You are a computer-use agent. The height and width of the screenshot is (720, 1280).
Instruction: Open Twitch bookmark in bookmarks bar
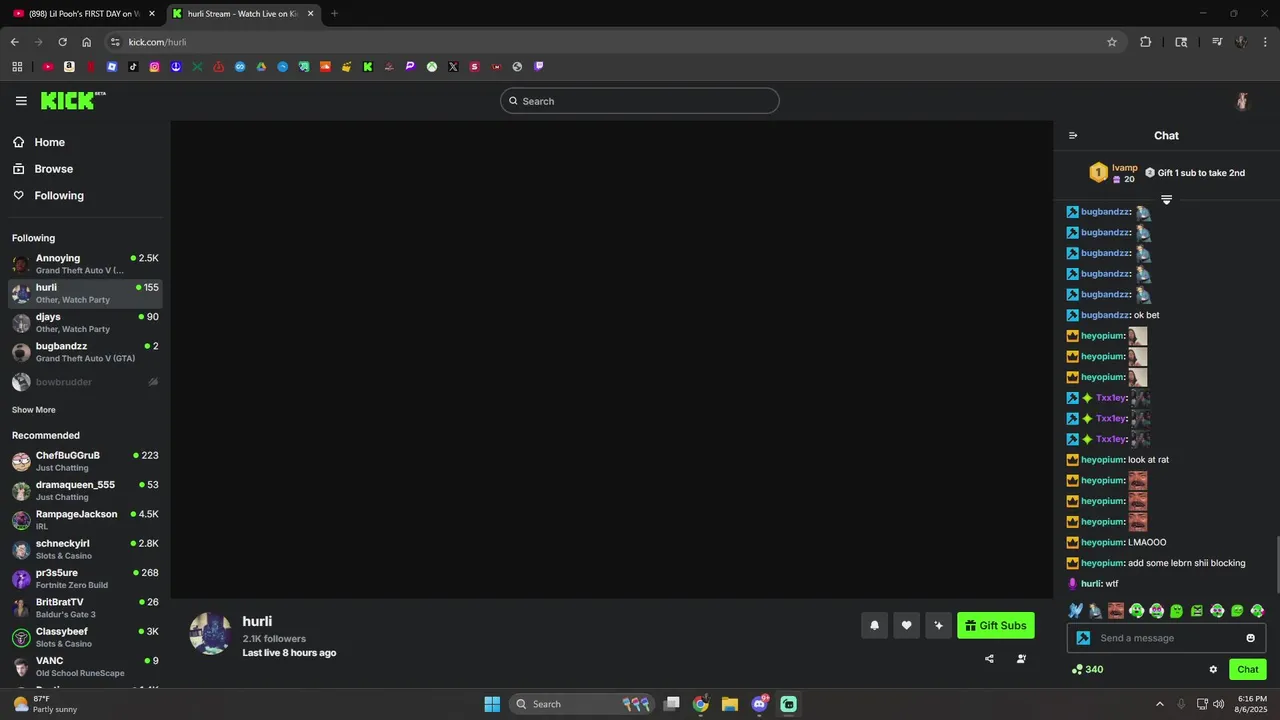539,67
